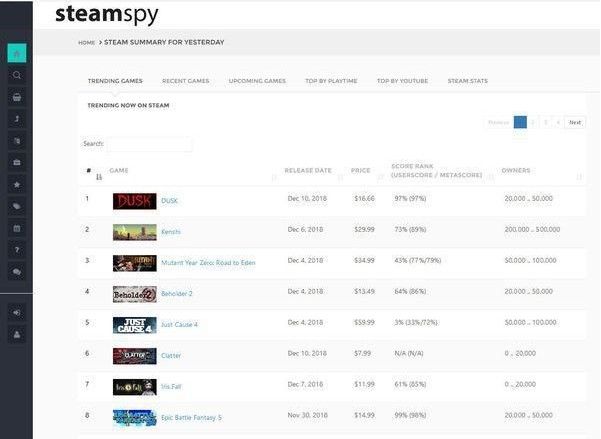Select 'Nov 30, 2018' release date cell
The image size is (601, 439).
coord(307,415)
